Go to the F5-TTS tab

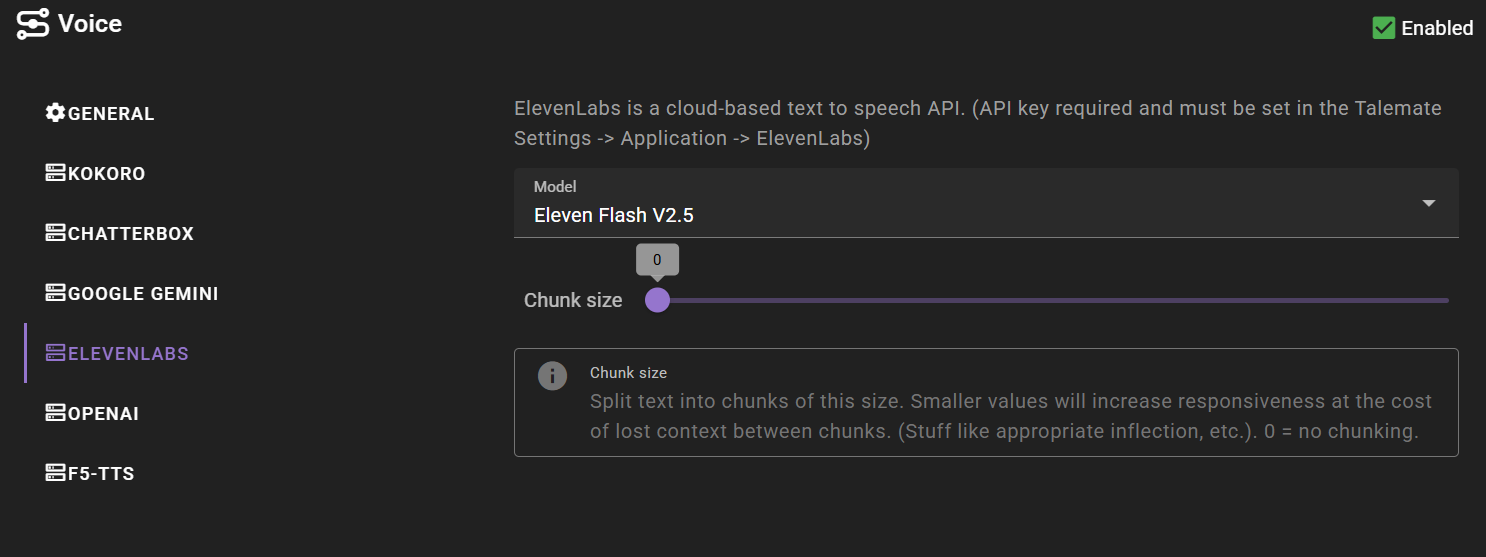90,473
